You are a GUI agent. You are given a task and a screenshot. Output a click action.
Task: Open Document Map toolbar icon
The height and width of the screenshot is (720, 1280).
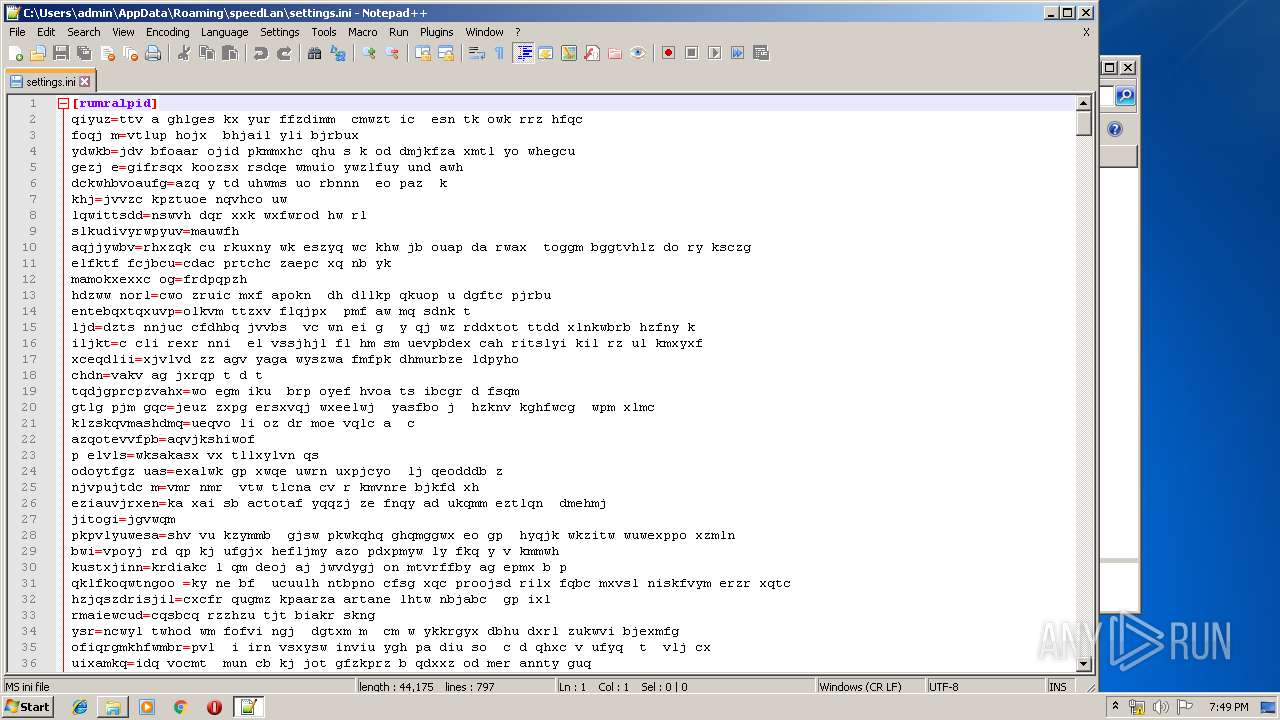coord(569,53)
